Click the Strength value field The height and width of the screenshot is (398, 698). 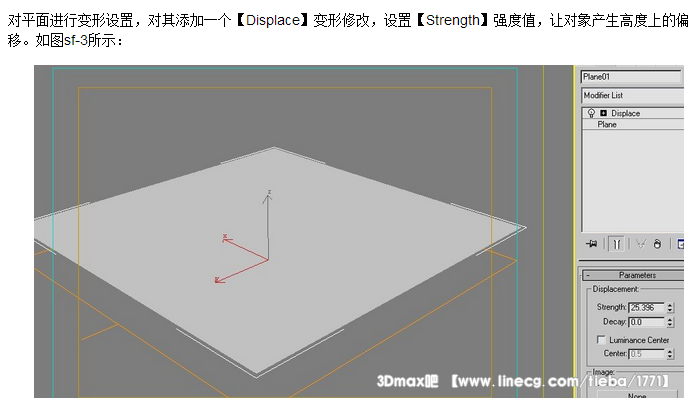[x=647, y=307]
